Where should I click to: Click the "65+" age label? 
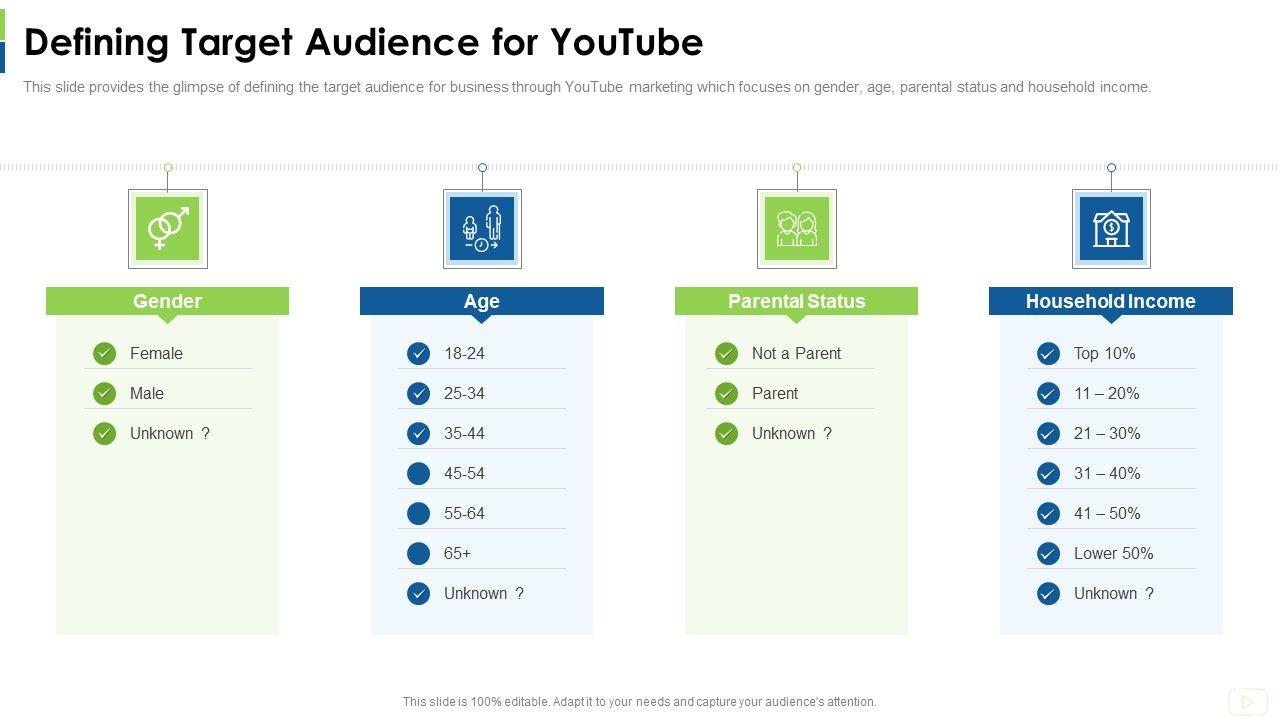[457, 553]
